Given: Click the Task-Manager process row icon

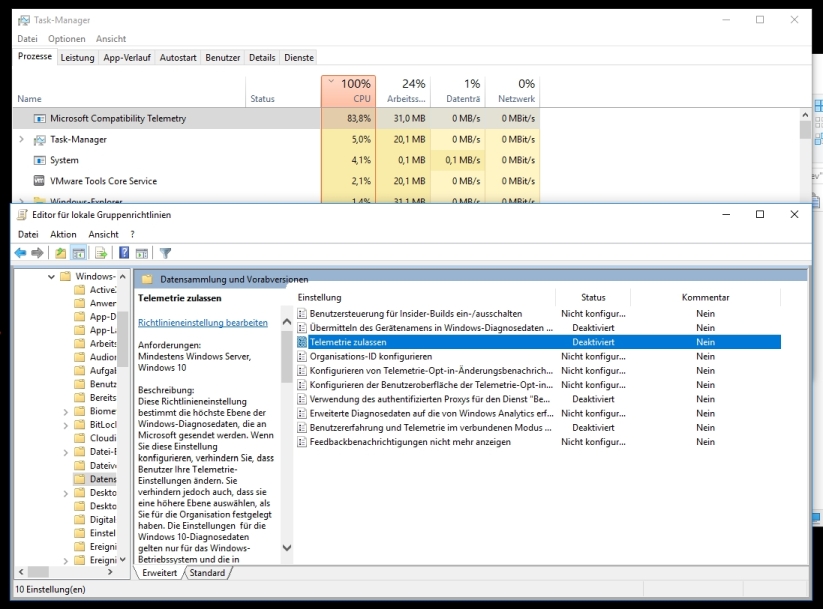Looking at the screenshot, I should click(39, 140).
